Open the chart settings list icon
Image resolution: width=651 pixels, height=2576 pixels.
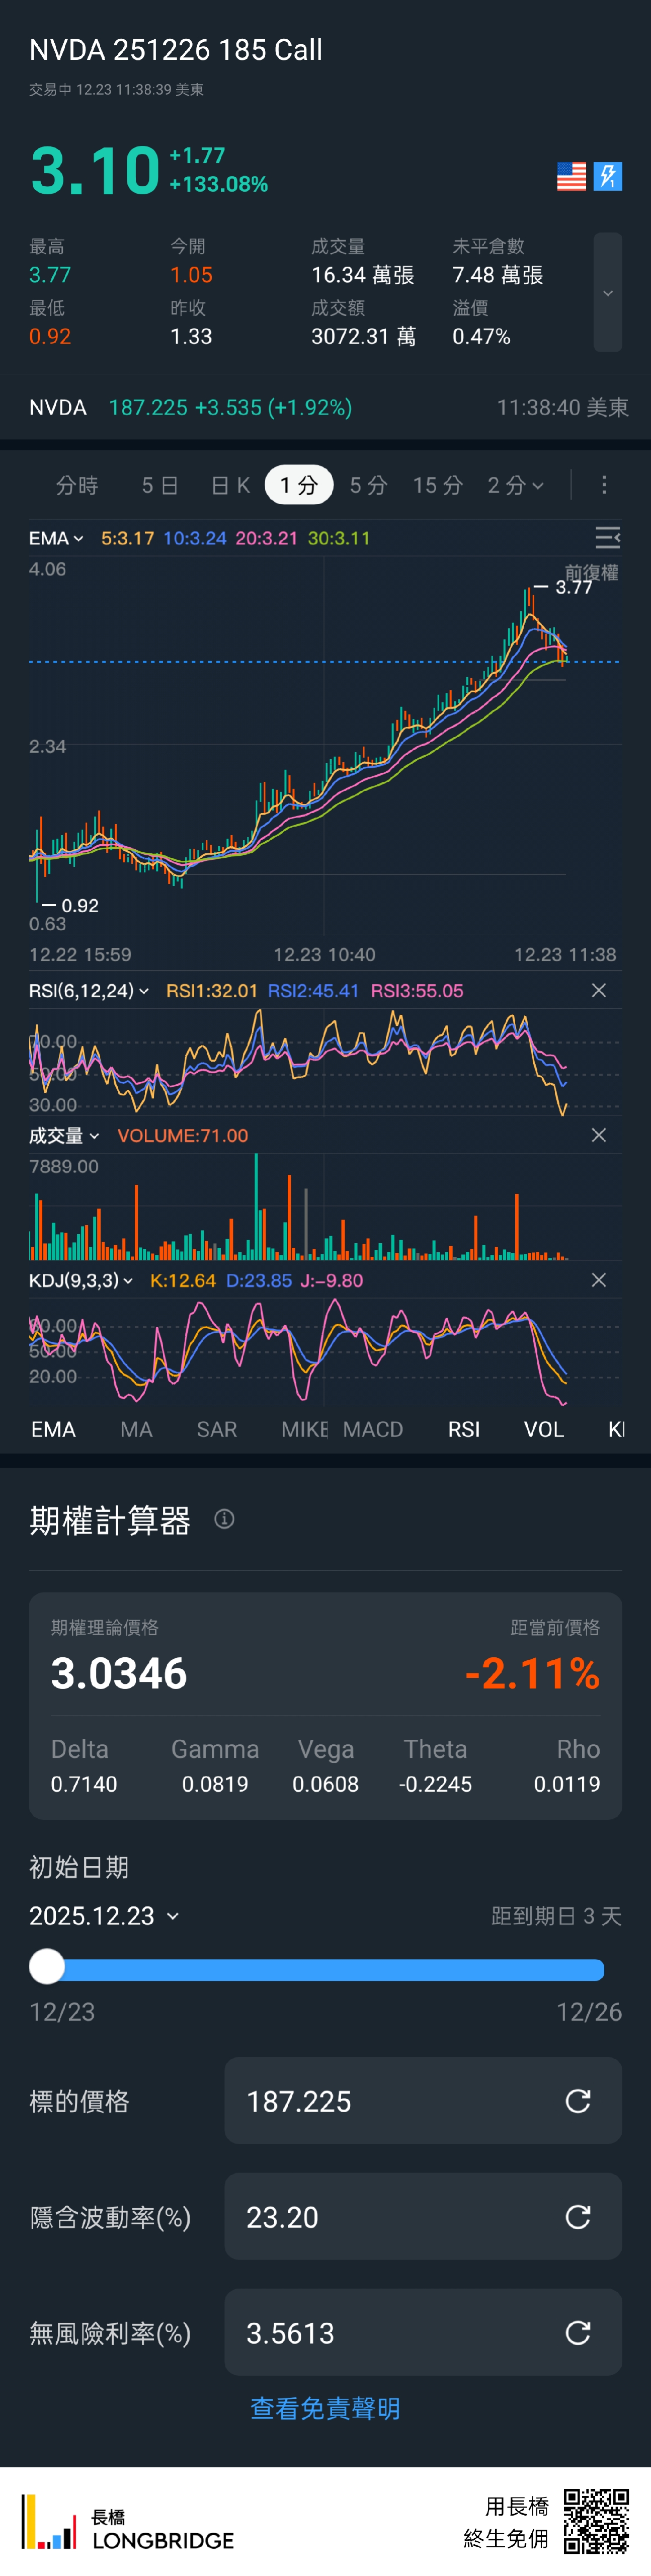point(607,538)
